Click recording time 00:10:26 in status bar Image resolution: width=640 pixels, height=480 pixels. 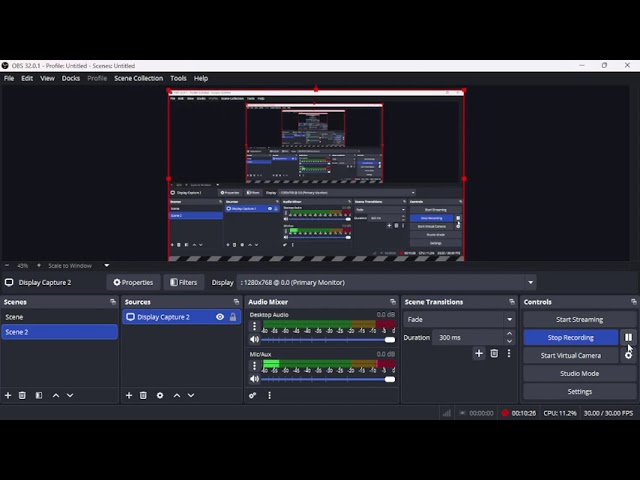pos(523,413)
